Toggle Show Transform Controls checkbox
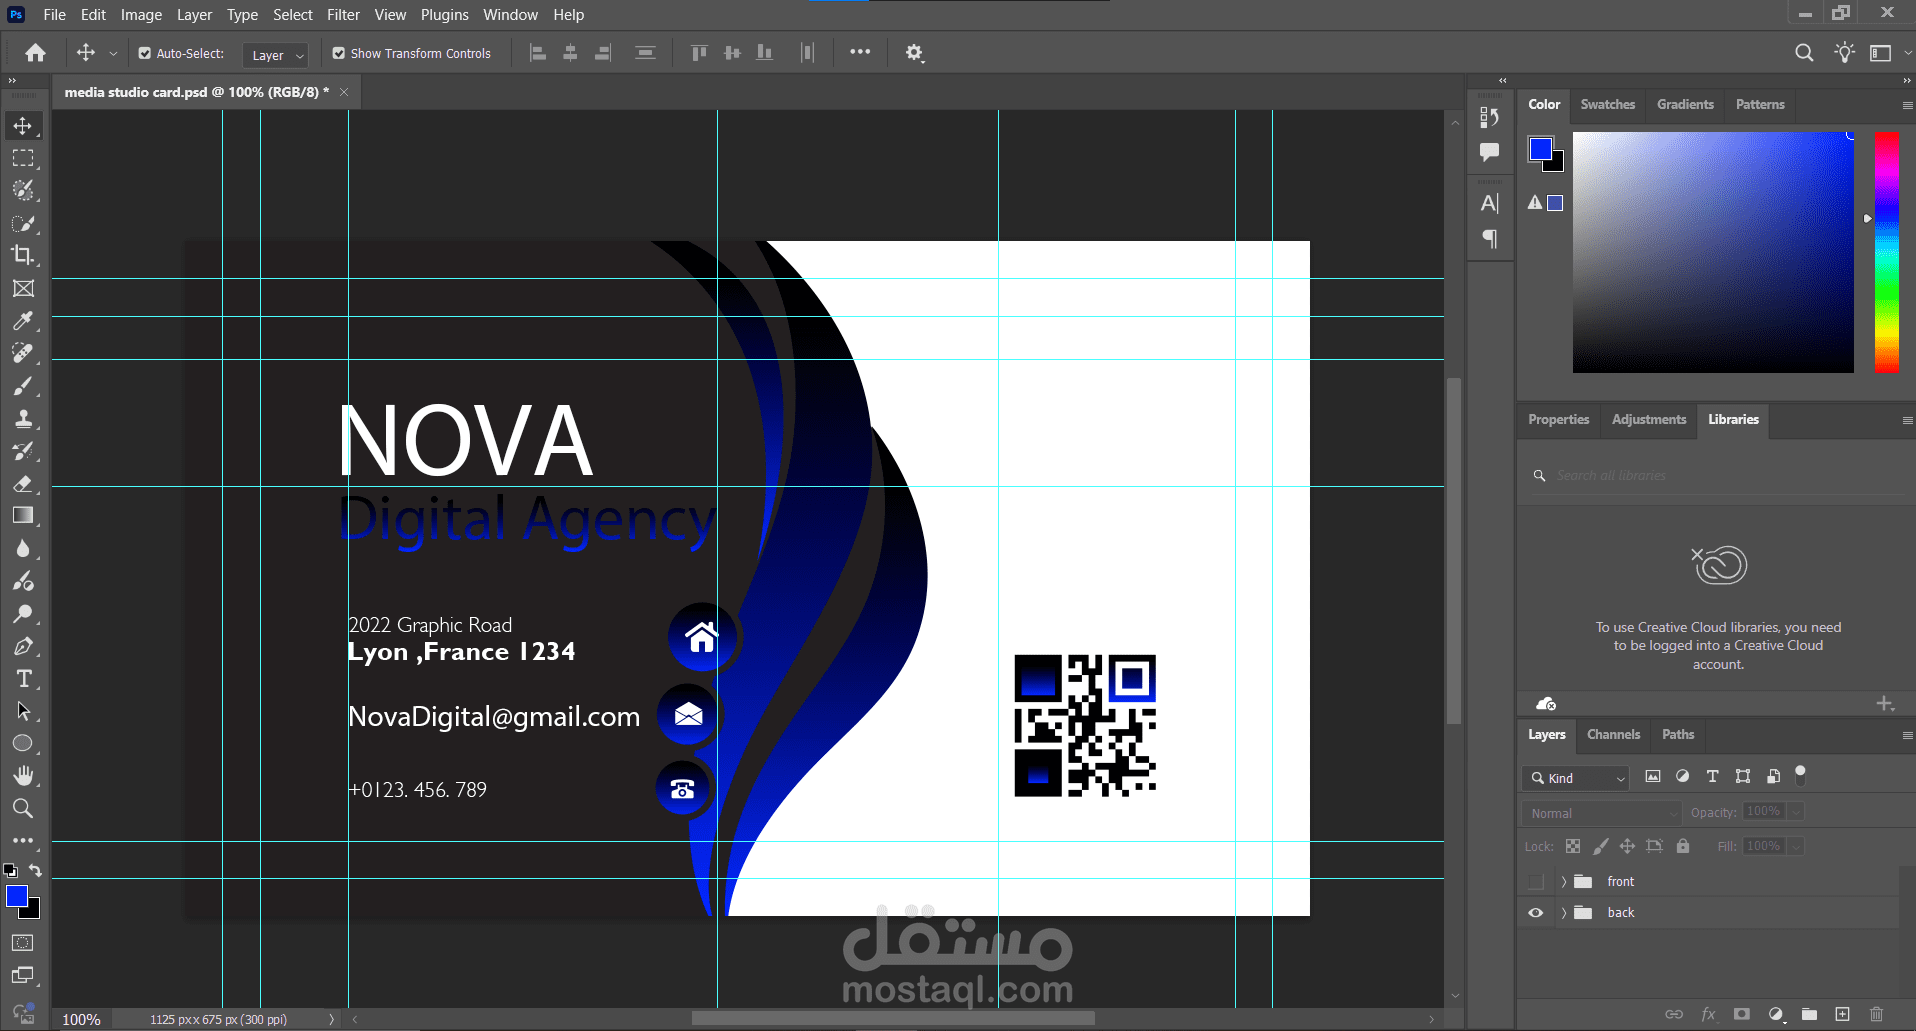The image size is (1916, 1031). pos(339,53)
